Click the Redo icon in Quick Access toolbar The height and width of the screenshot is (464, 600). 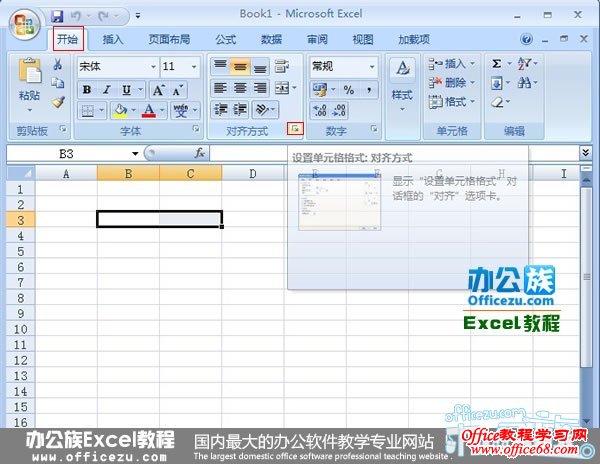pos(103,16)
